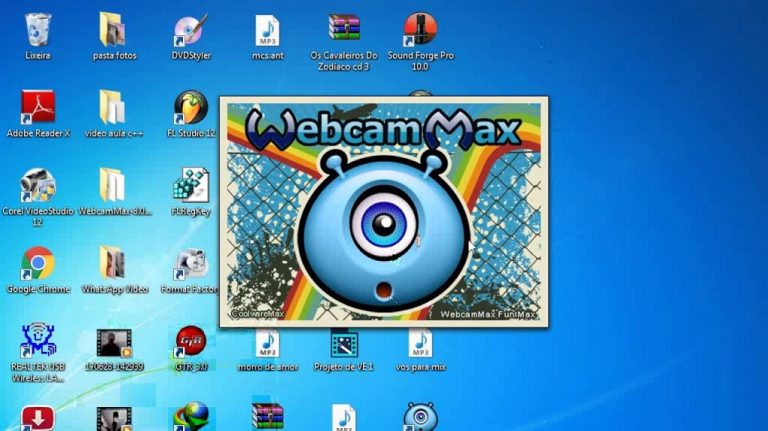Select Corel VideoStudio 12 shortcut
The height and width of the screenshot is (431, 768).
38,187
